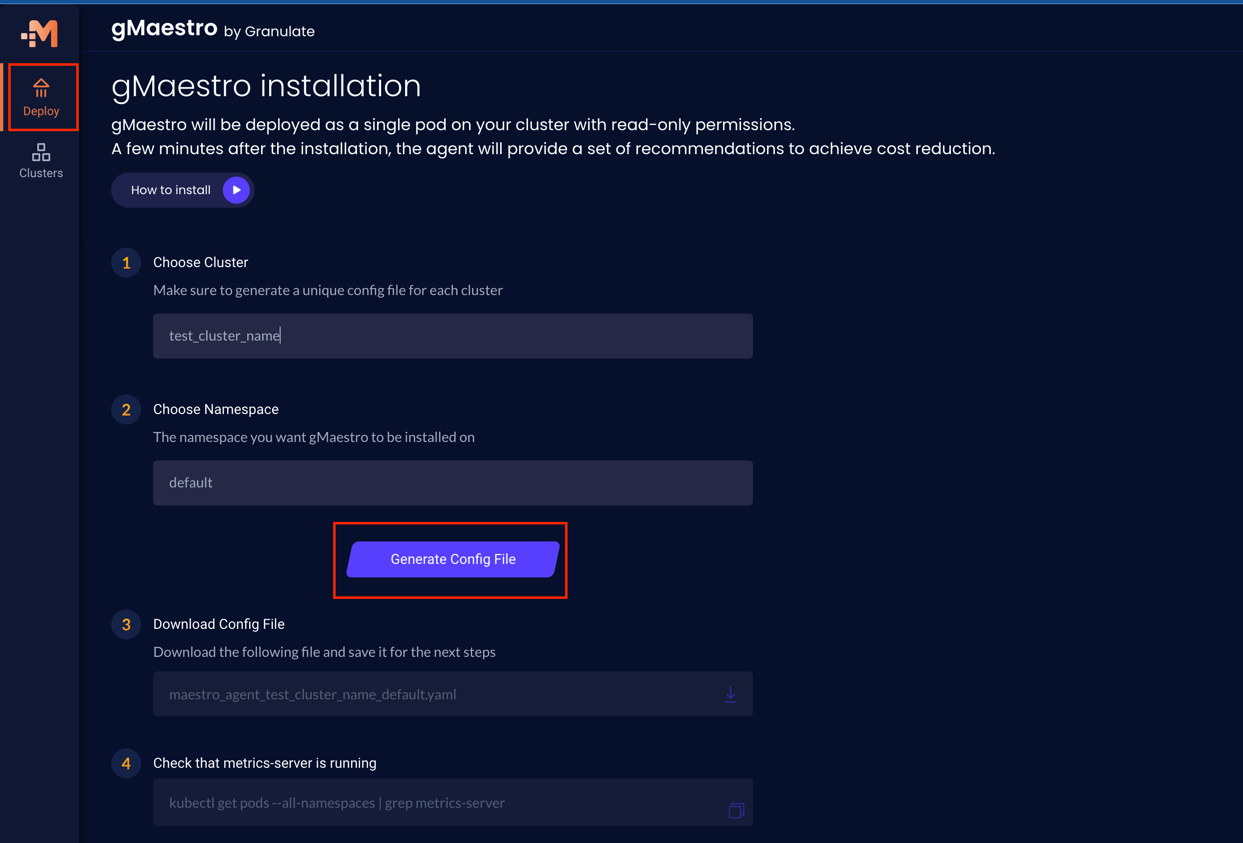Copy the kubectl get pods command
The height and width of the screenshot is (843, 1243).
736,811
